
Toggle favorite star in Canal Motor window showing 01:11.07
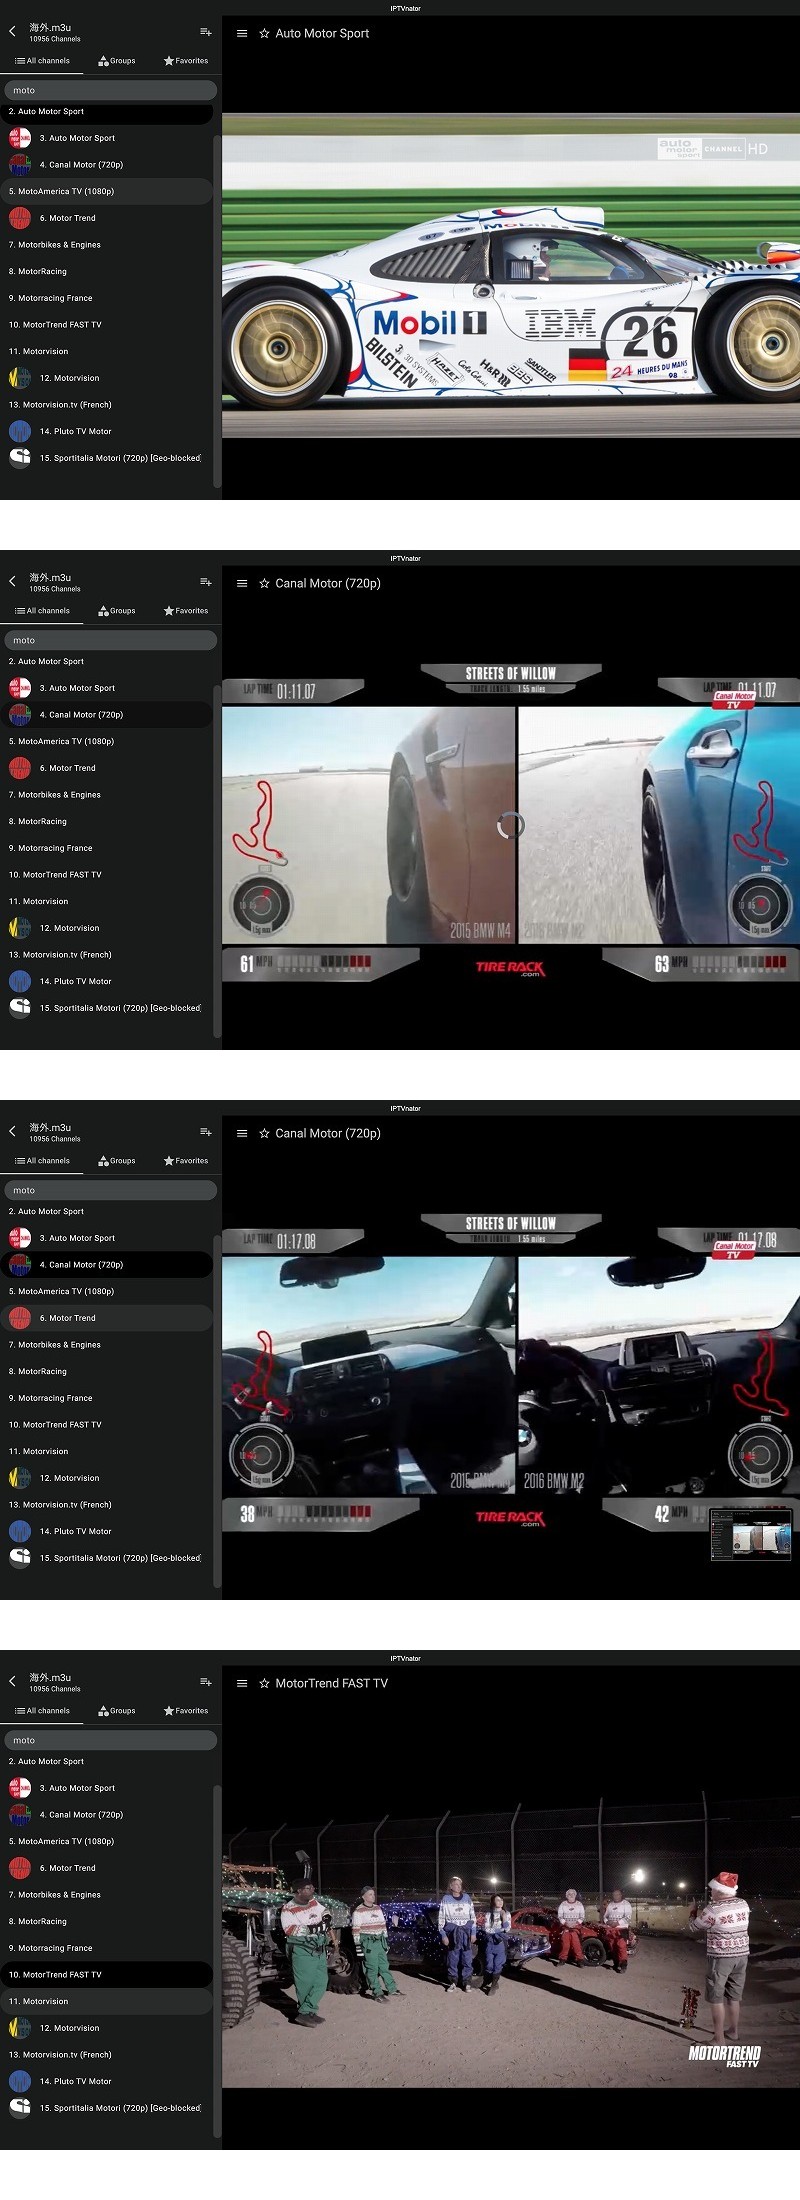264,583
